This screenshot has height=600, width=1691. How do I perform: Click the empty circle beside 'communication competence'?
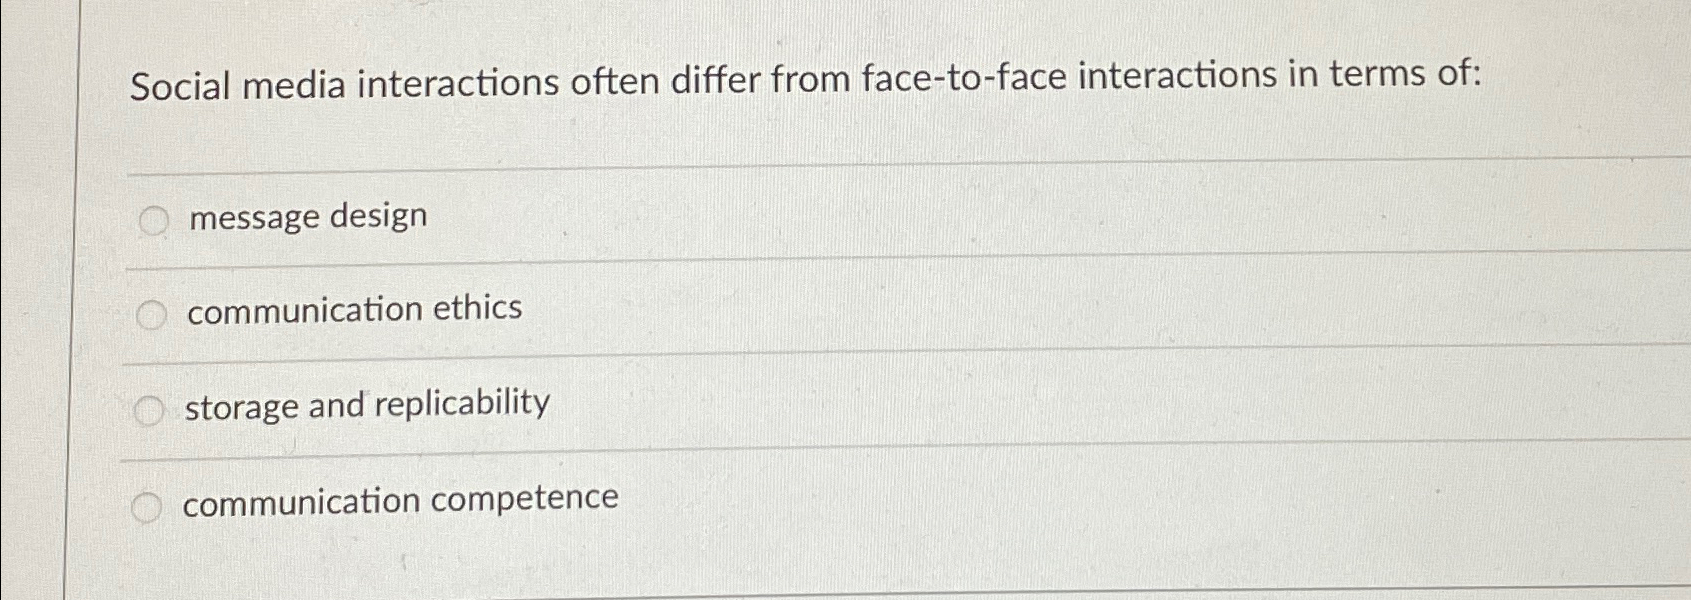[x=148, y=506]
